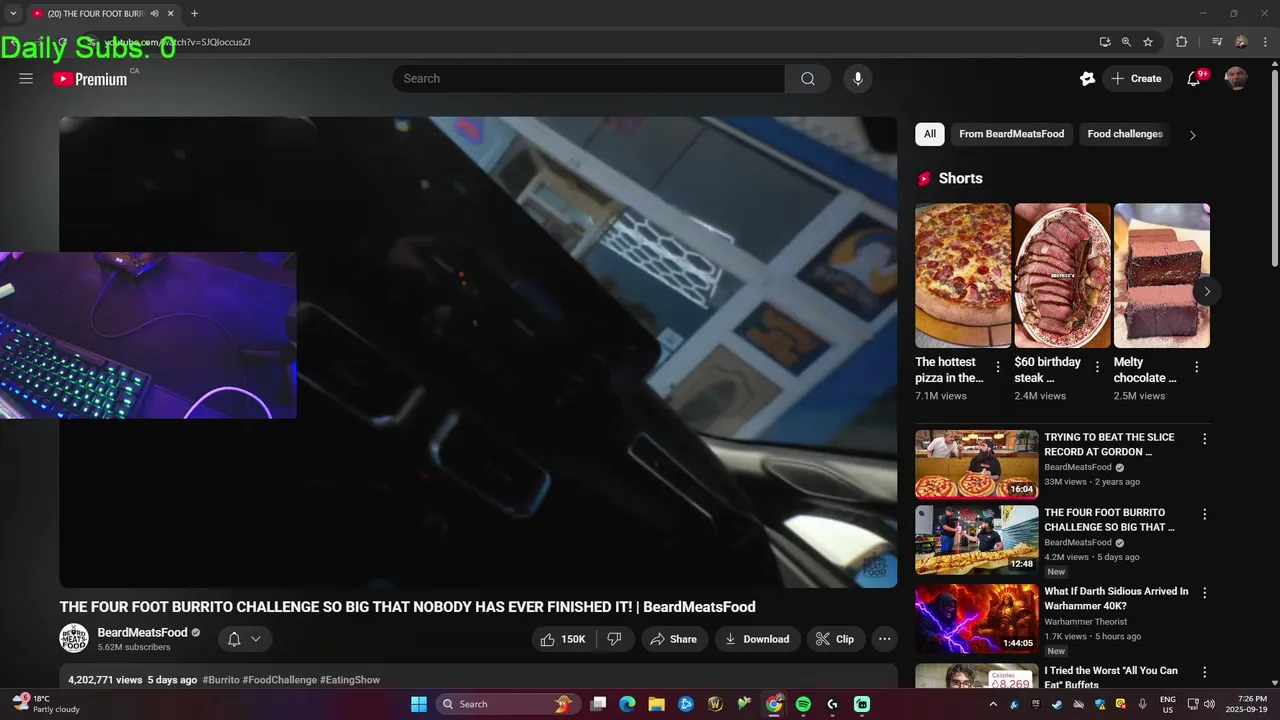
Task: Show hidden system tray icons chevron
Action: coord(995,704)
